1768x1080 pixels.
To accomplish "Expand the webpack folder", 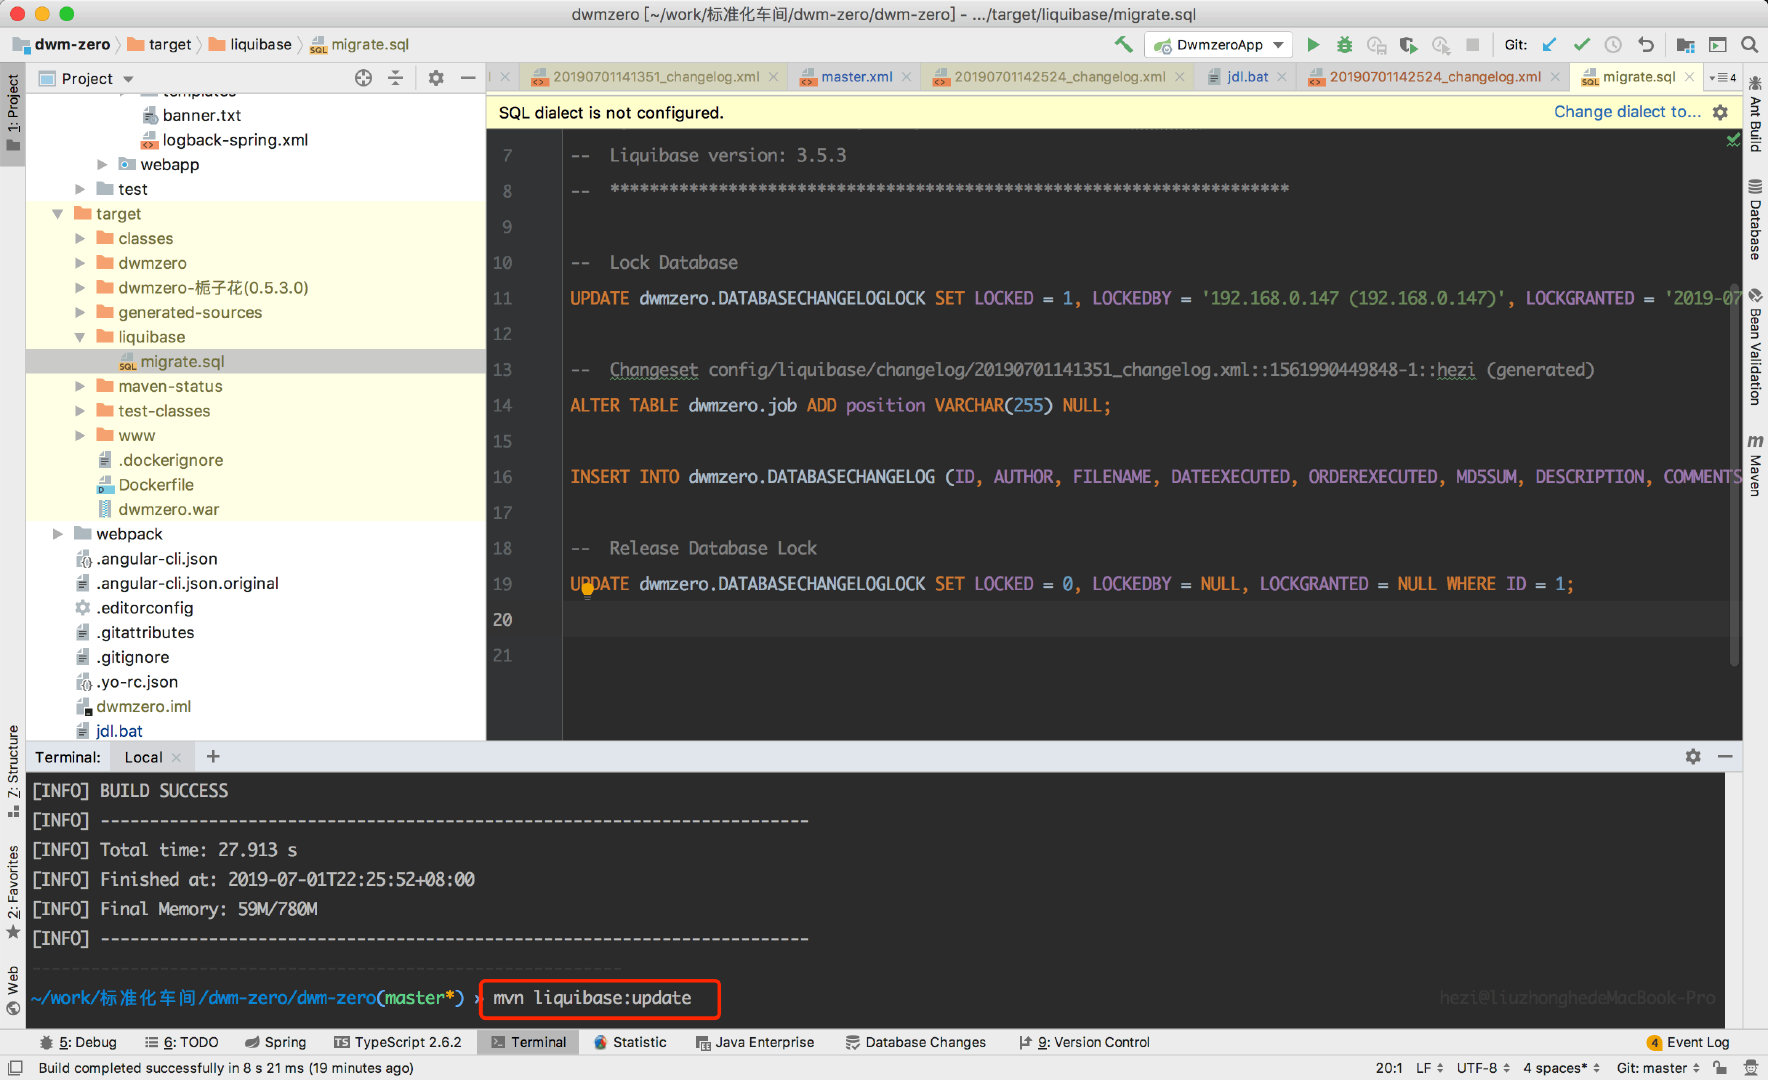I will [58, 534].
